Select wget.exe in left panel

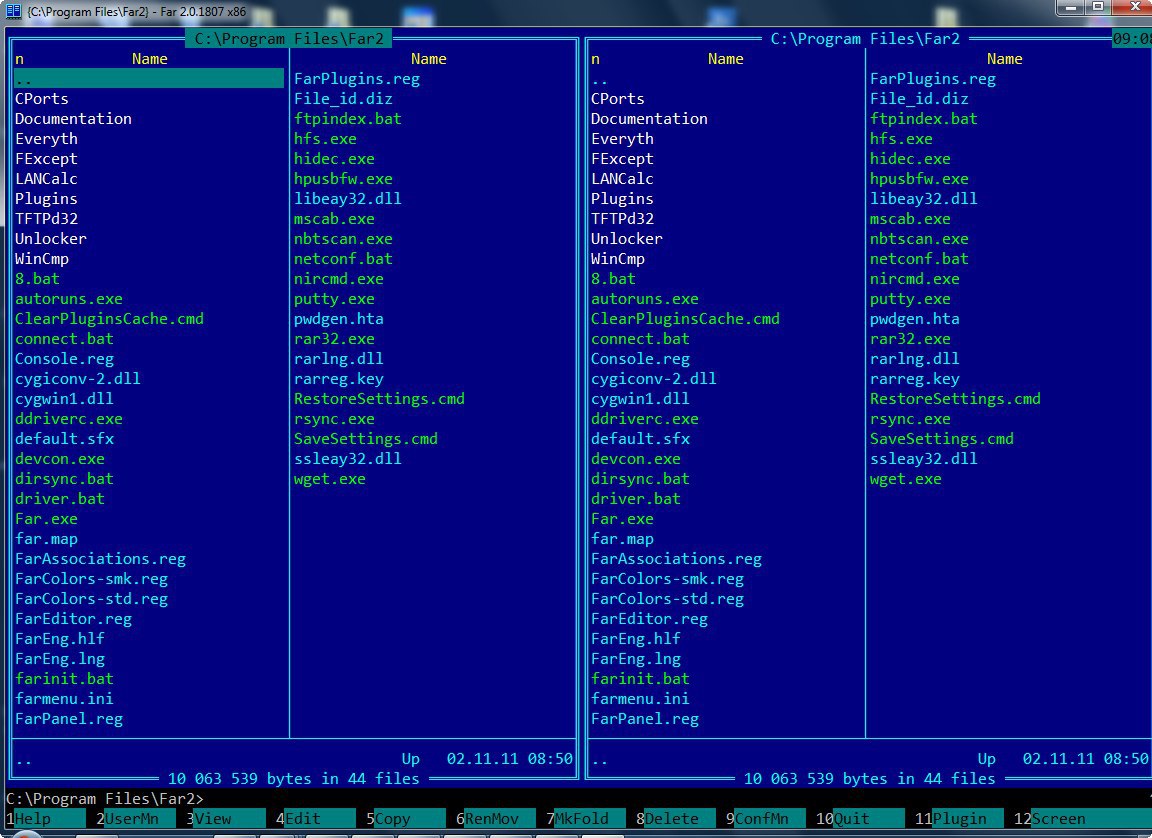click(x=330, y=479)
